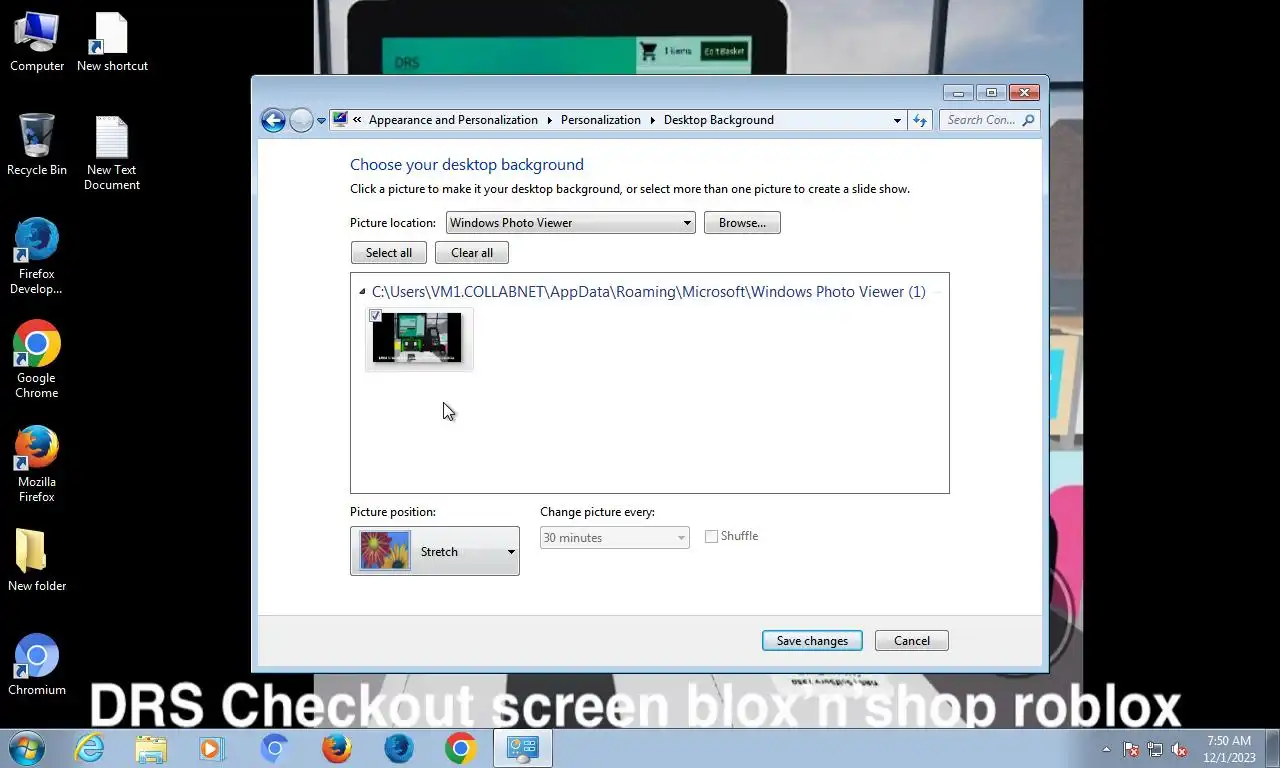Screen dimensions: 1280x768
Task: Expand arrow after Personalization breadcrumb
Action: (652, 120)
